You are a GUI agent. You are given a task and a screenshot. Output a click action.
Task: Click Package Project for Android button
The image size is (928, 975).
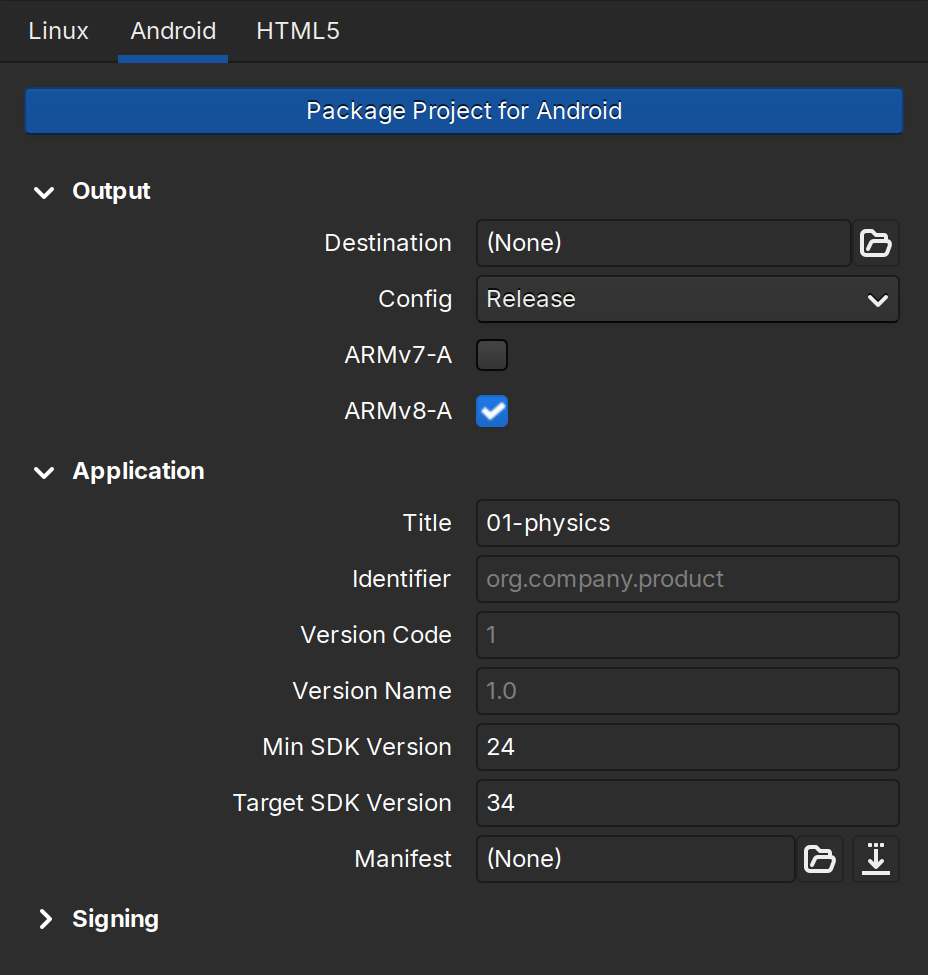tap(464, 111)
